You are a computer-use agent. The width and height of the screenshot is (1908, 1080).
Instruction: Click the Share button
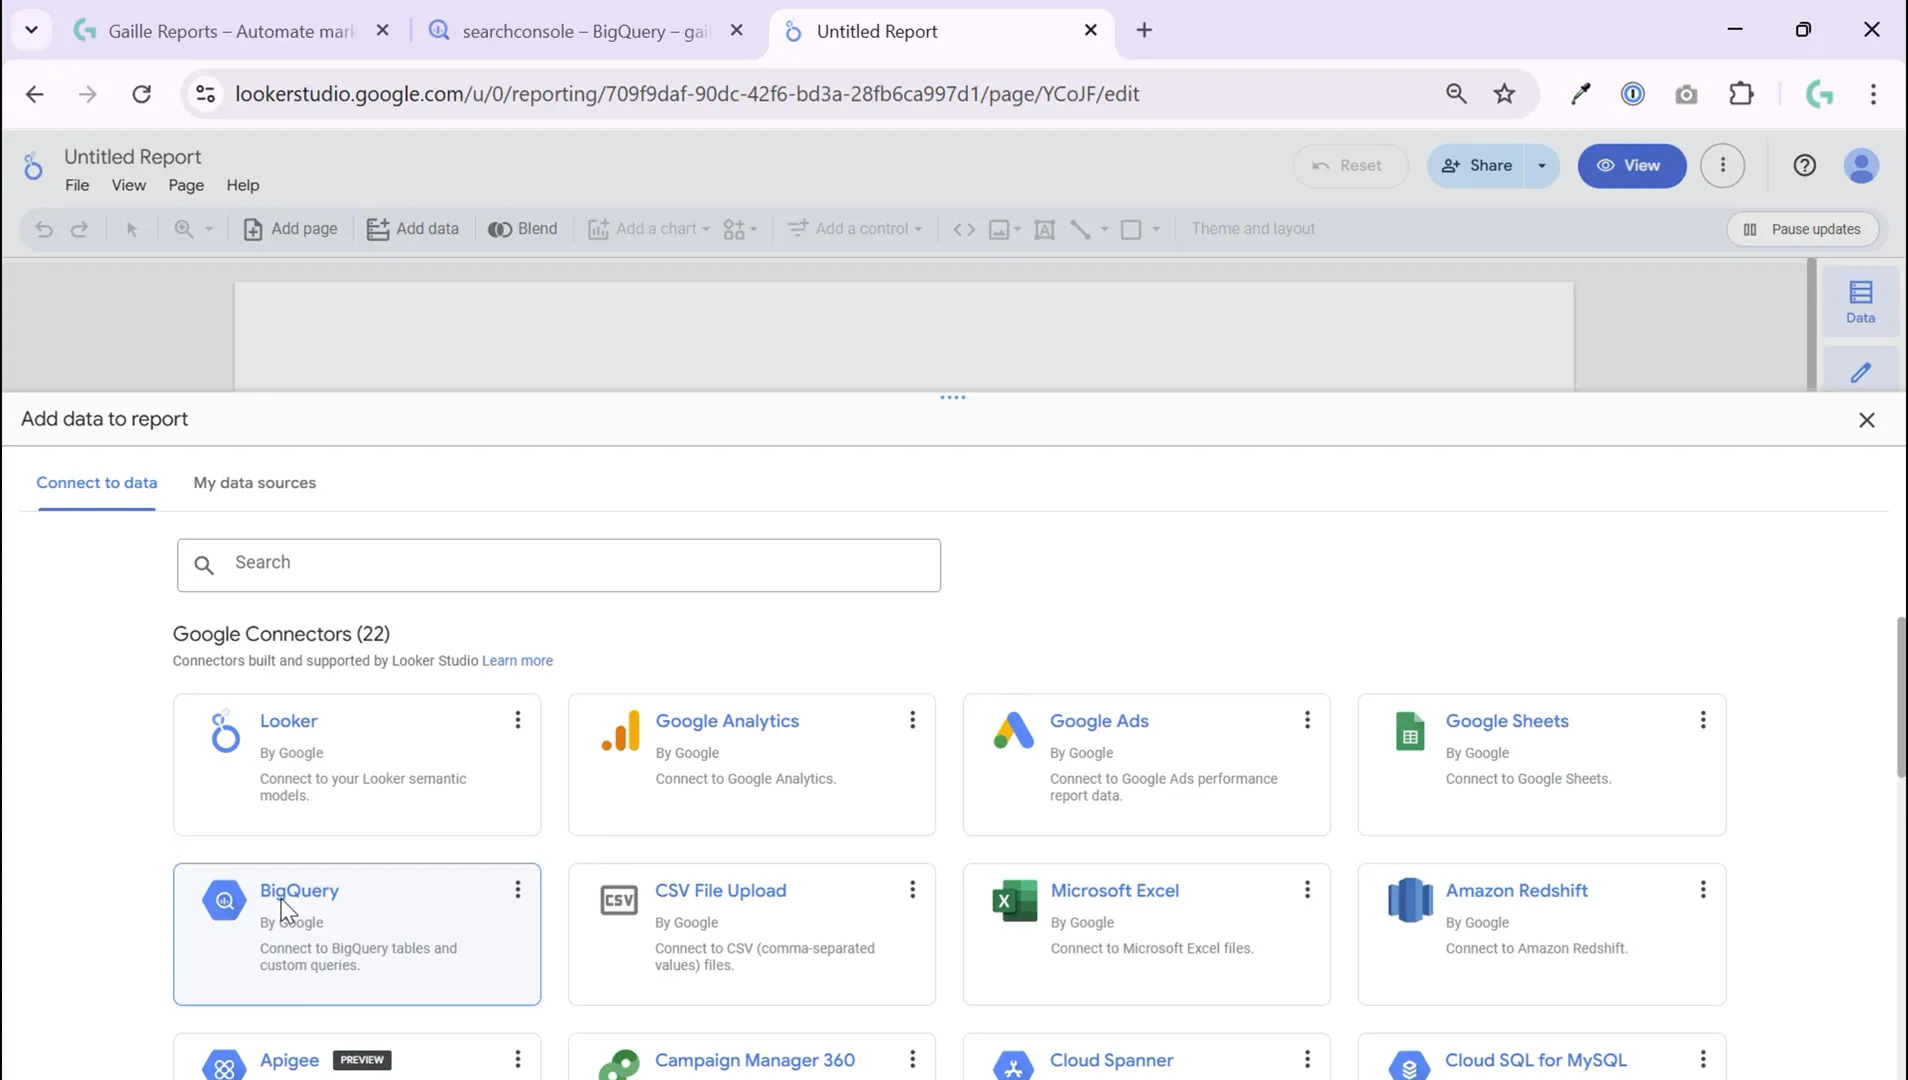(1476, 166)
